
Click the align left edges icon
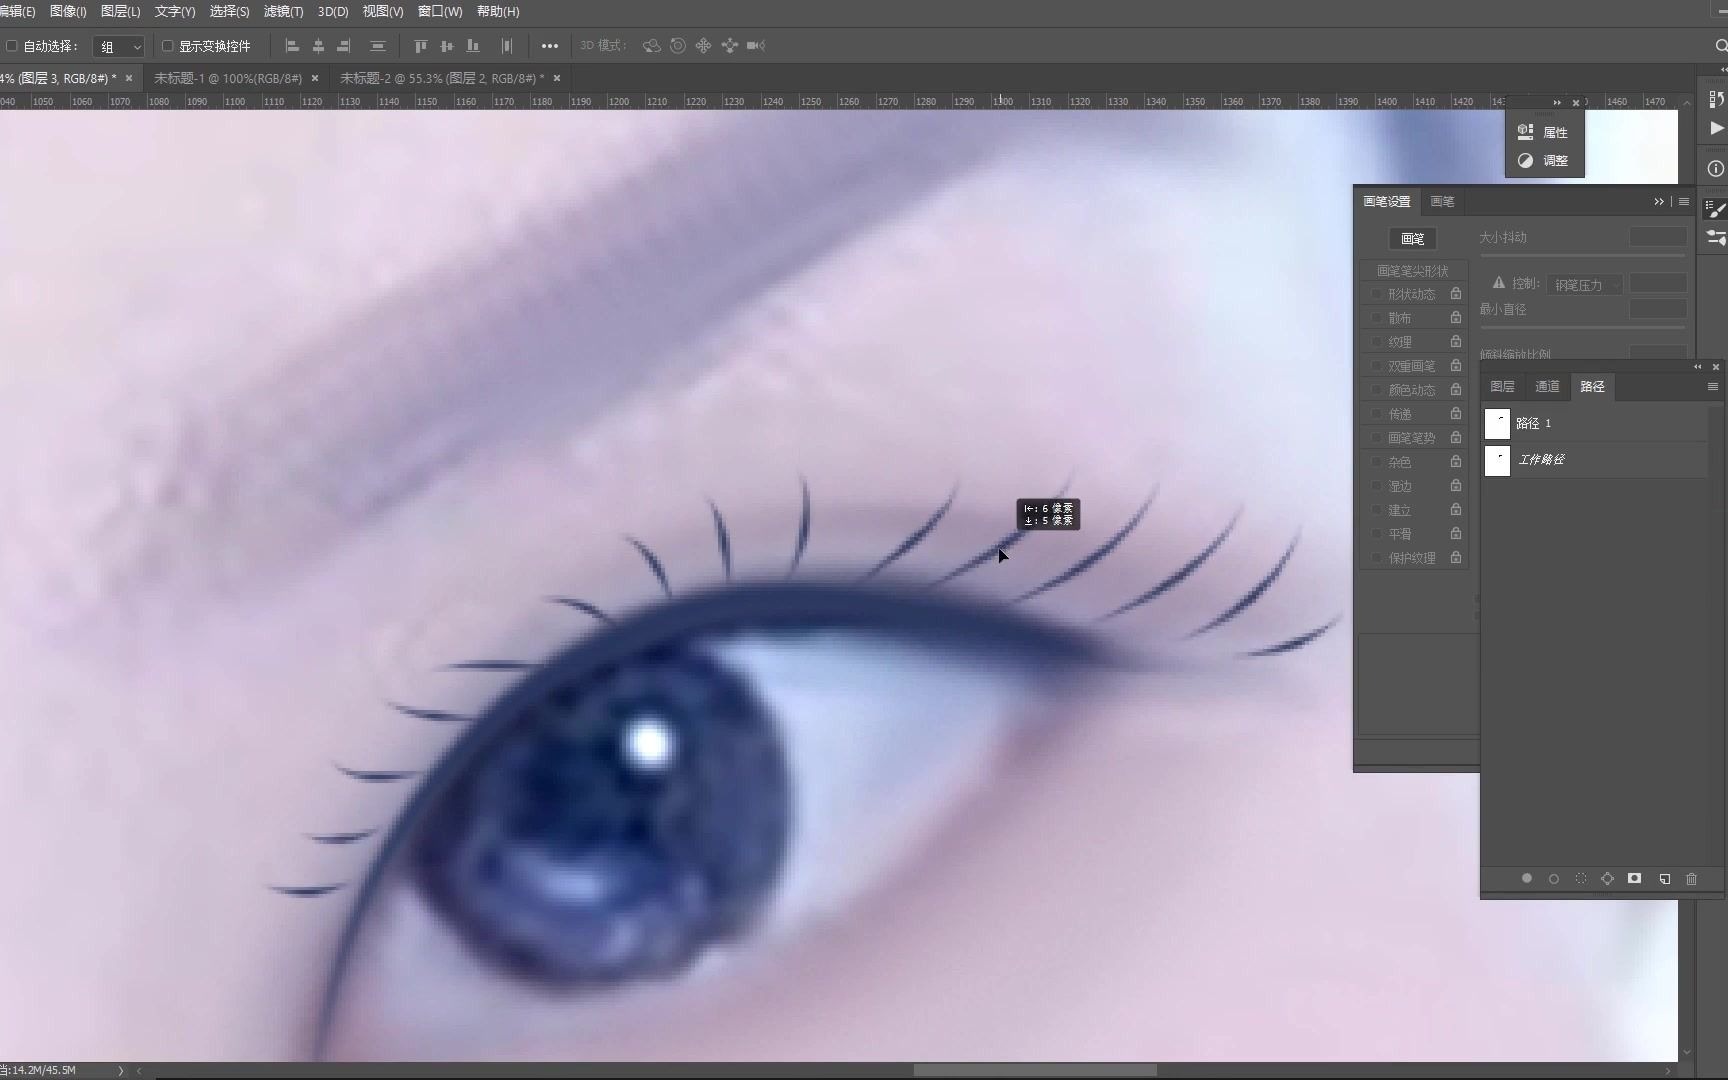tap(292, 46)
